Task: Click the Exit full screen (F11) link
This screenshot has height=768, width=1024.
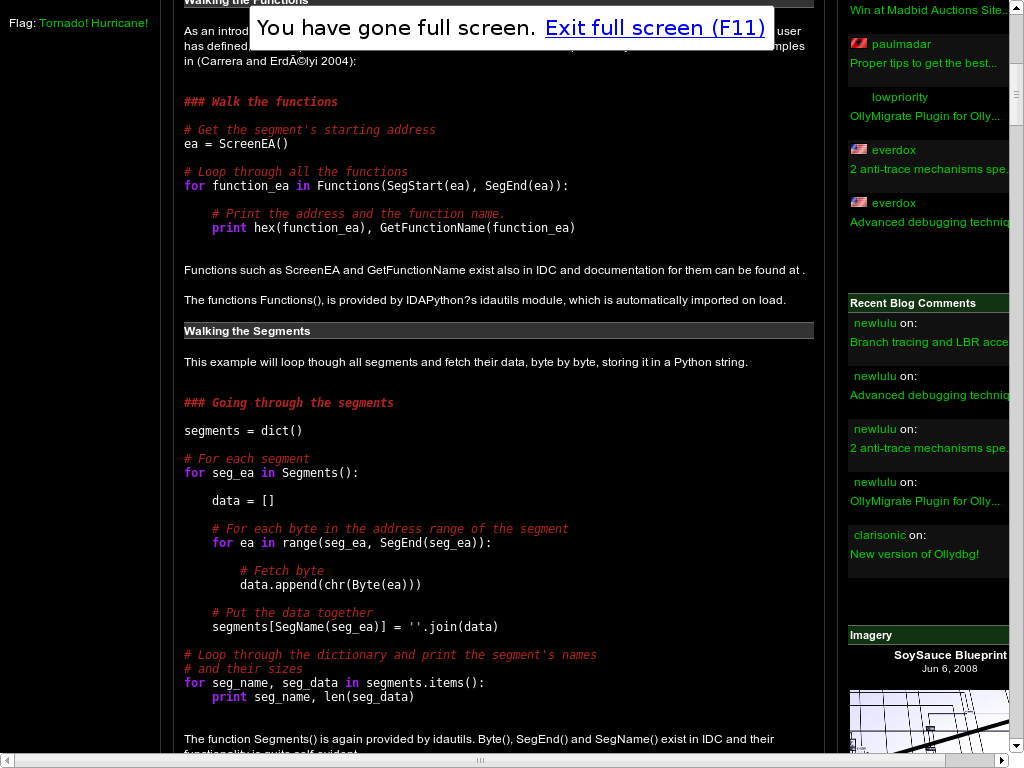Action: click(654, 27)
